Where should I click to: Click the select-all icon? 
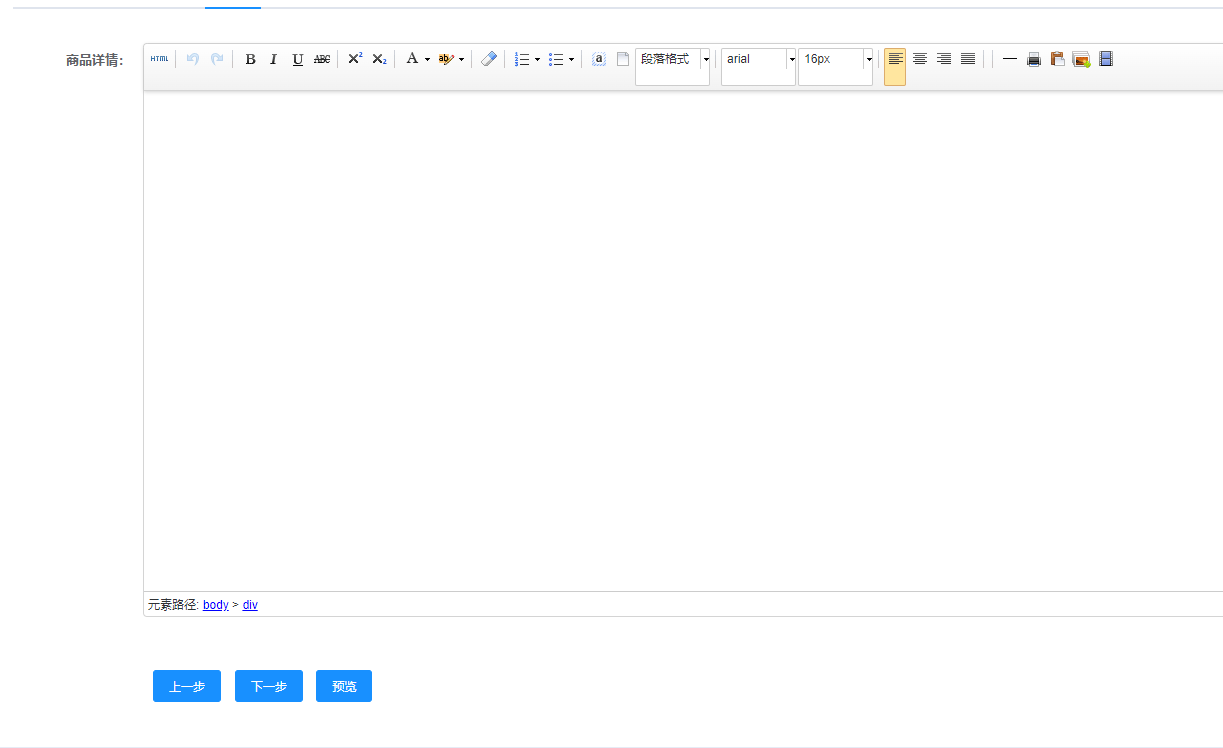[x=599, y=59]
